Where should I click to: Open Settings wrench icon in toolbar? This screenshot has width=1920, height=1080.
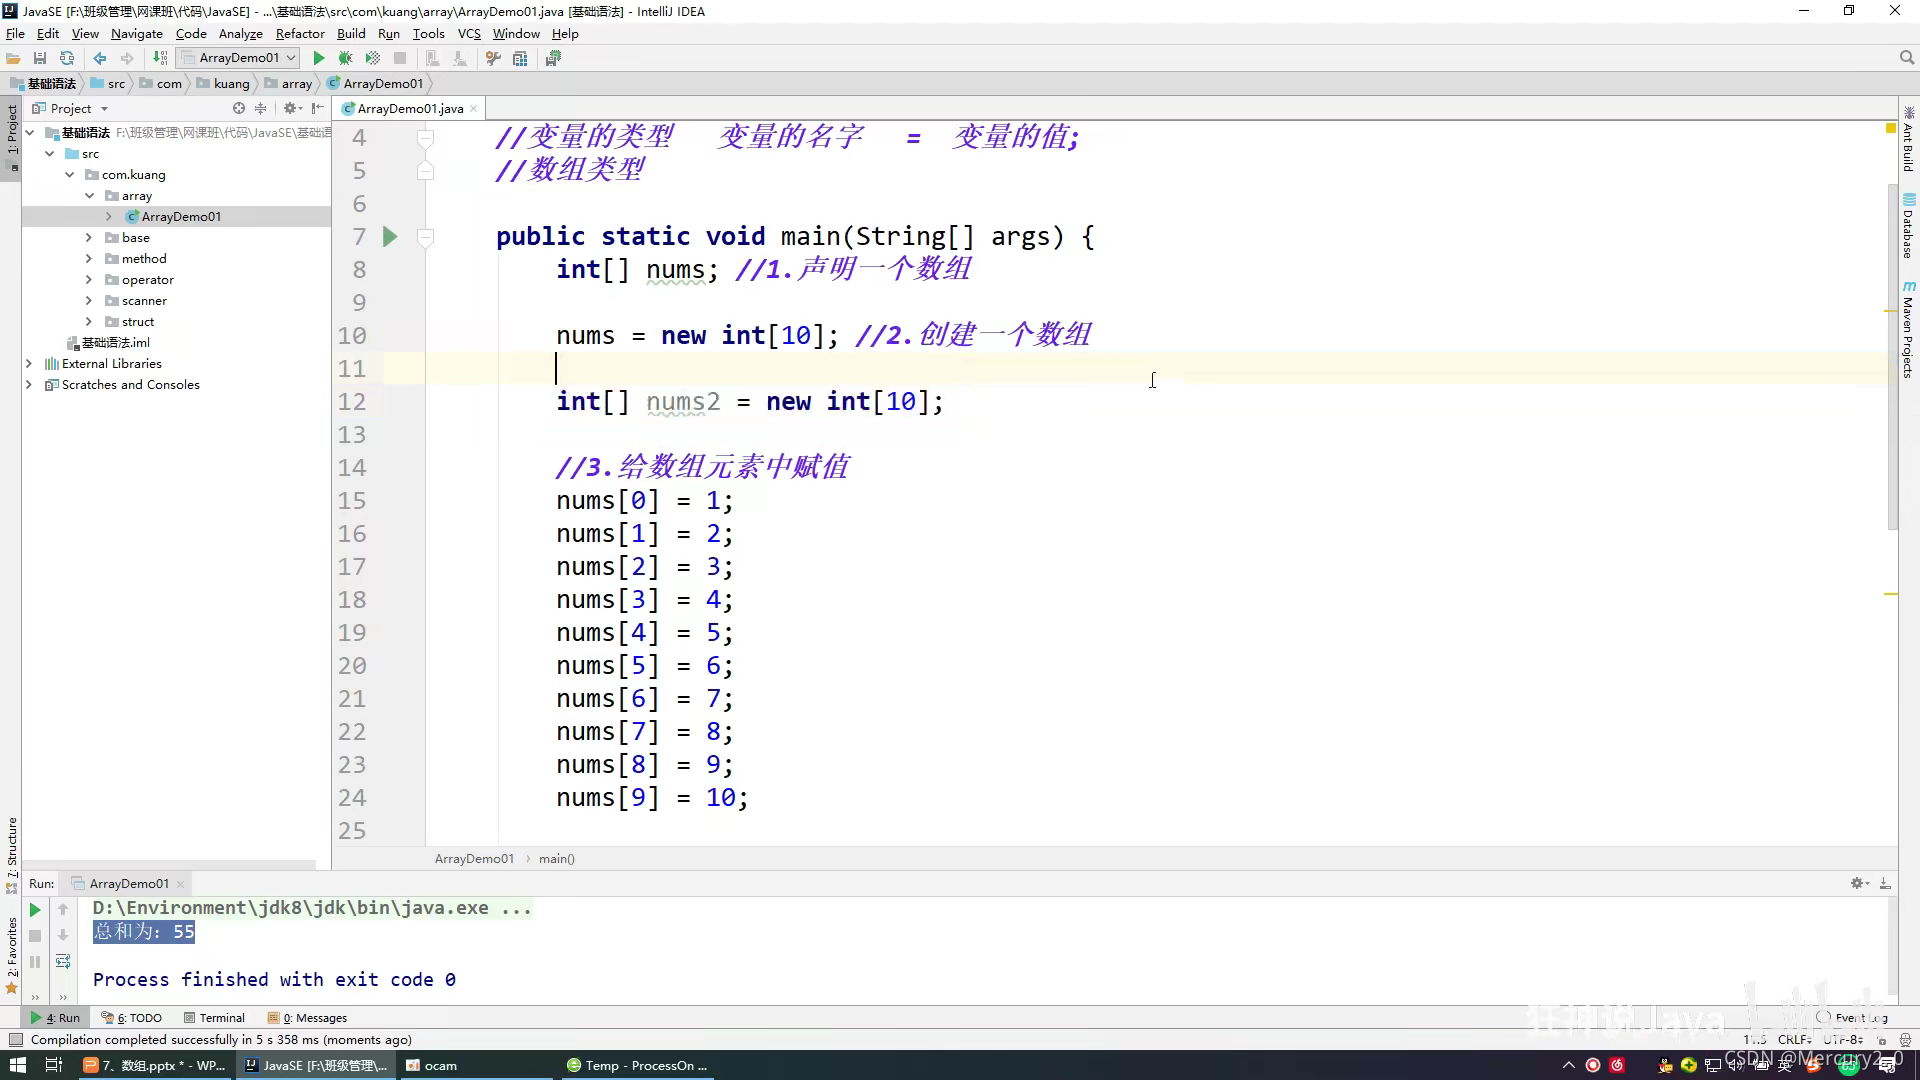click(493, 58)
